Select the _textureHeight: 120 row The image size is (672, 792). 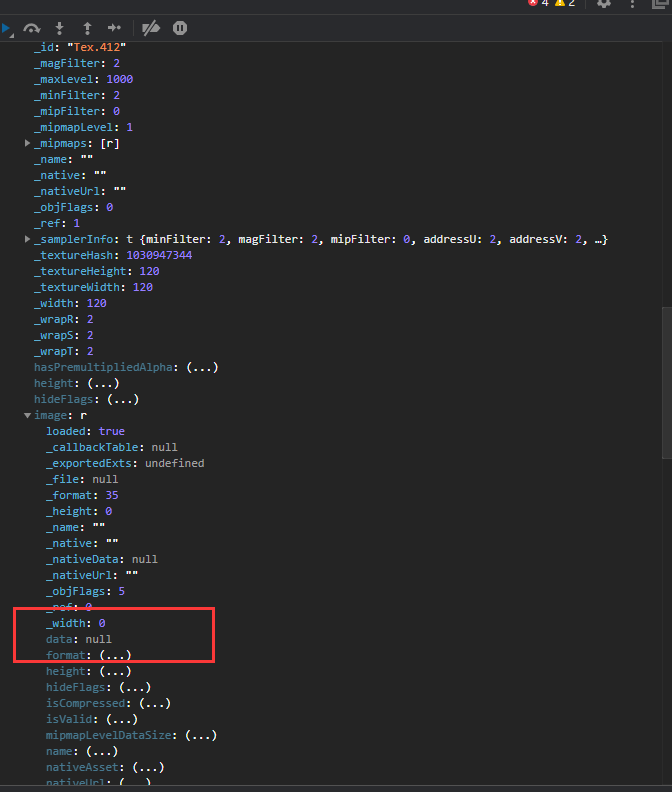click(x=97, y=271)
